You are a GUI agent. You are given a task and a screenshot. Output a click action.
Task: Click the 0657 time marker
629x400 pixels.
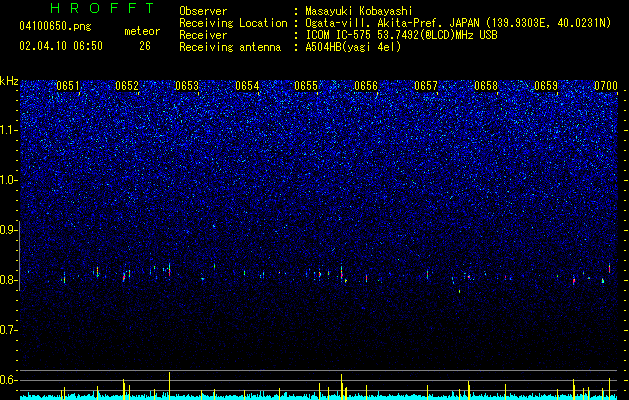coord(426,86)
